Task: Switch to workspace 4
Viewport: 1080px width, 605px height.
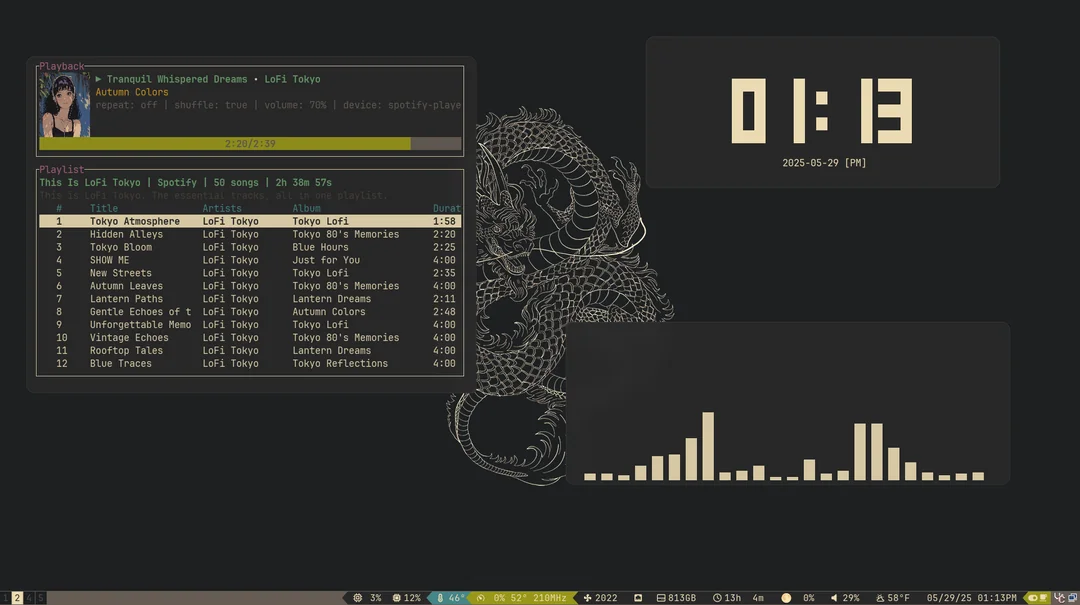Action: 29,598
